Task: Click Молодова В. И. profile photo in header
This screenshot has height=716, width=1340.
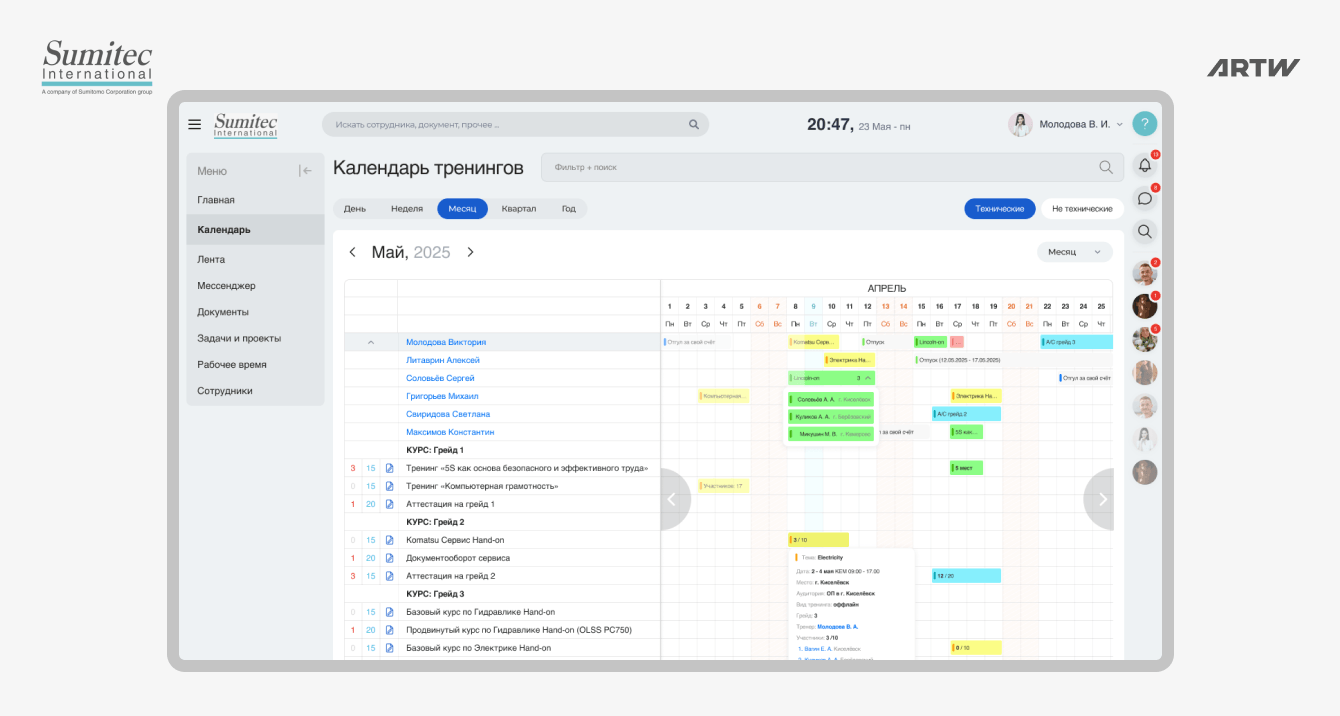Action: click(x=1020, y=124)
